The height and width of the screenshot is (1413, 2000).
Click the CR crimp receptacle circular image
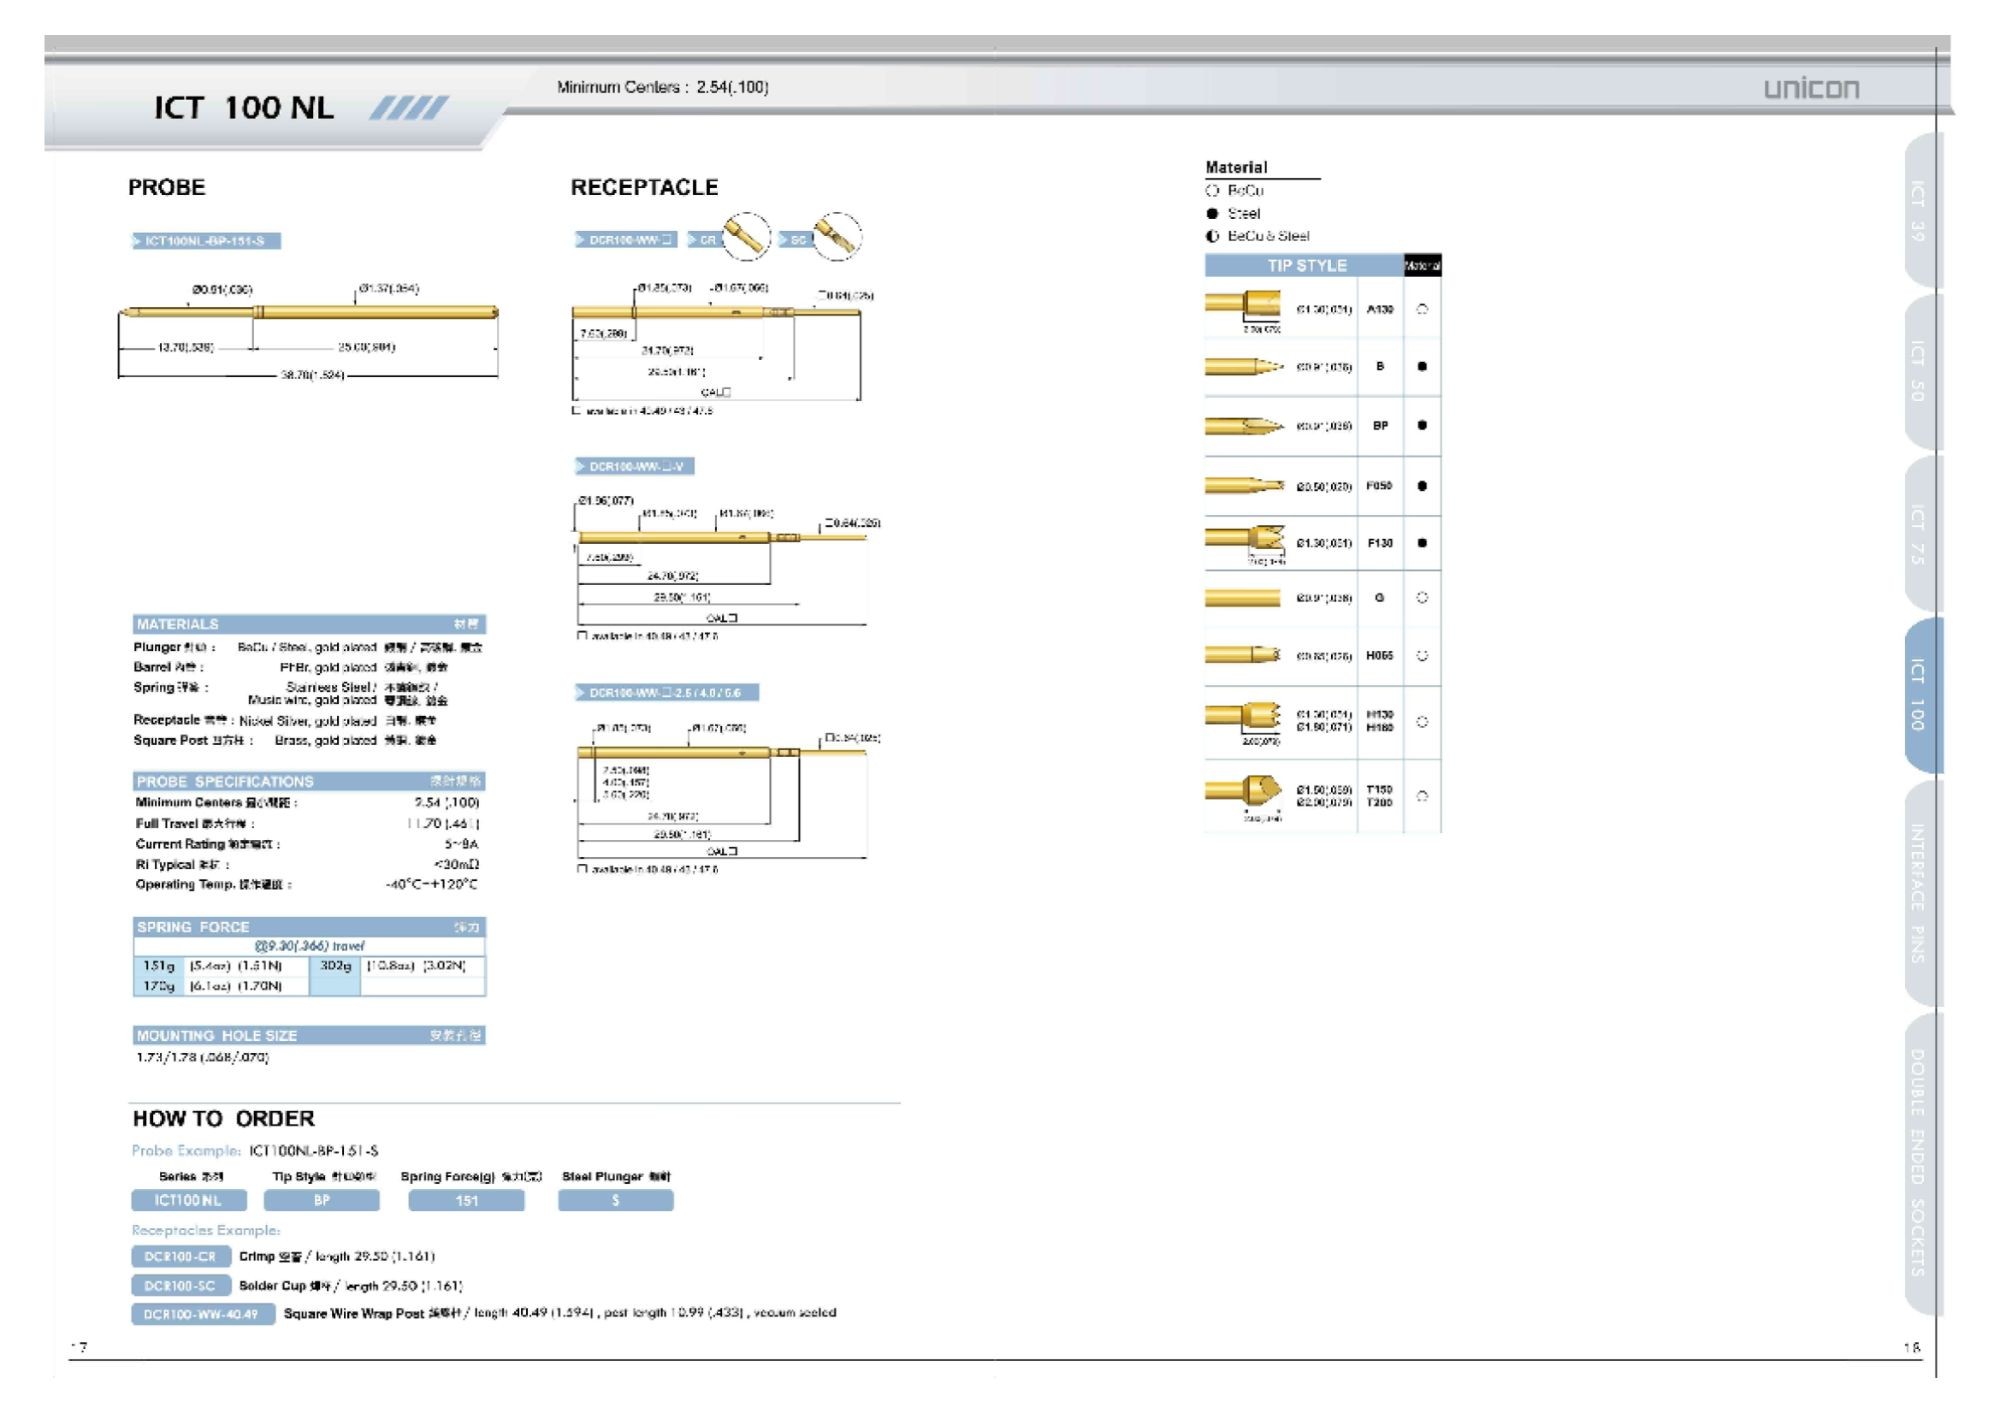[747, 237]
